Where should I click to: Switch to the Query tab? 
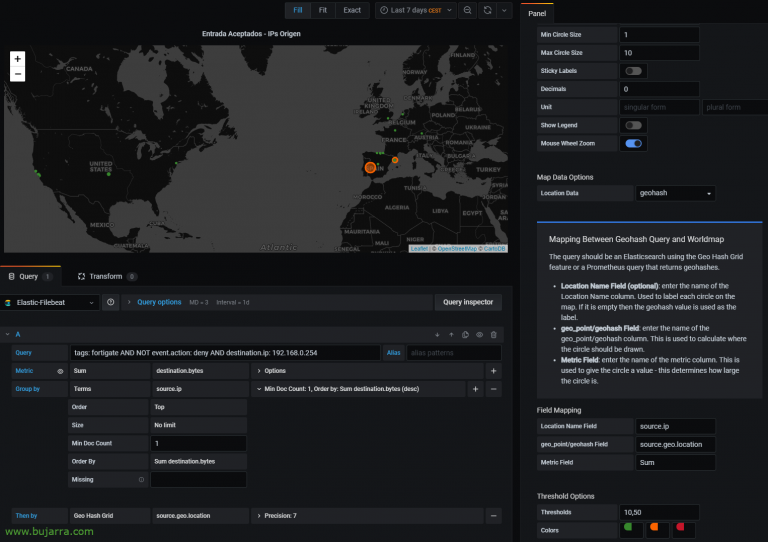[x=30, y=277]
